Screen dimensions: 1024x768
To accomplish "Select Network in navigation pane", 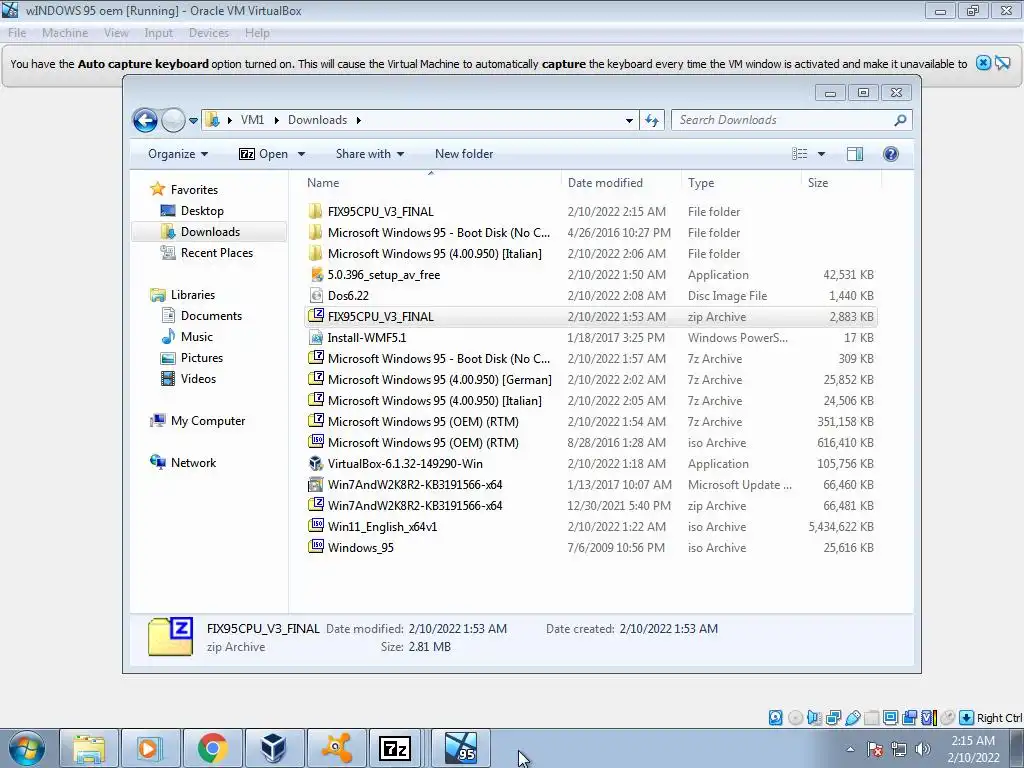I will click(193, 463).
